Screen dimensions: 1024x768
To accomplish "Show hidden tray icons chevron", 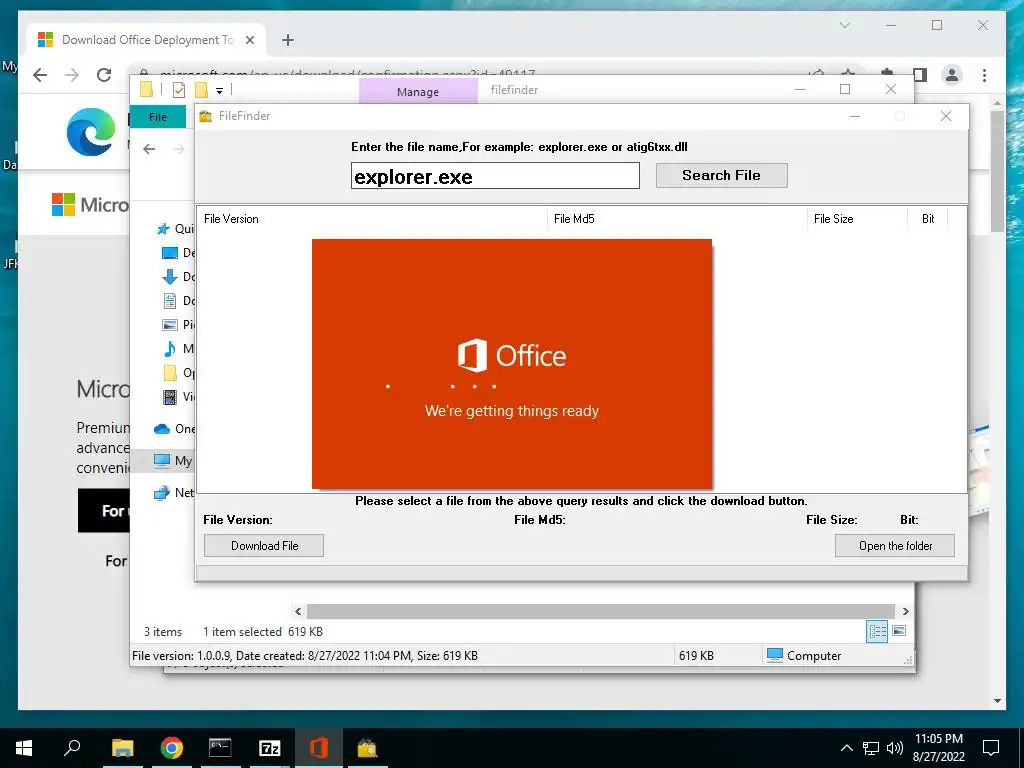I will [846, 748].
